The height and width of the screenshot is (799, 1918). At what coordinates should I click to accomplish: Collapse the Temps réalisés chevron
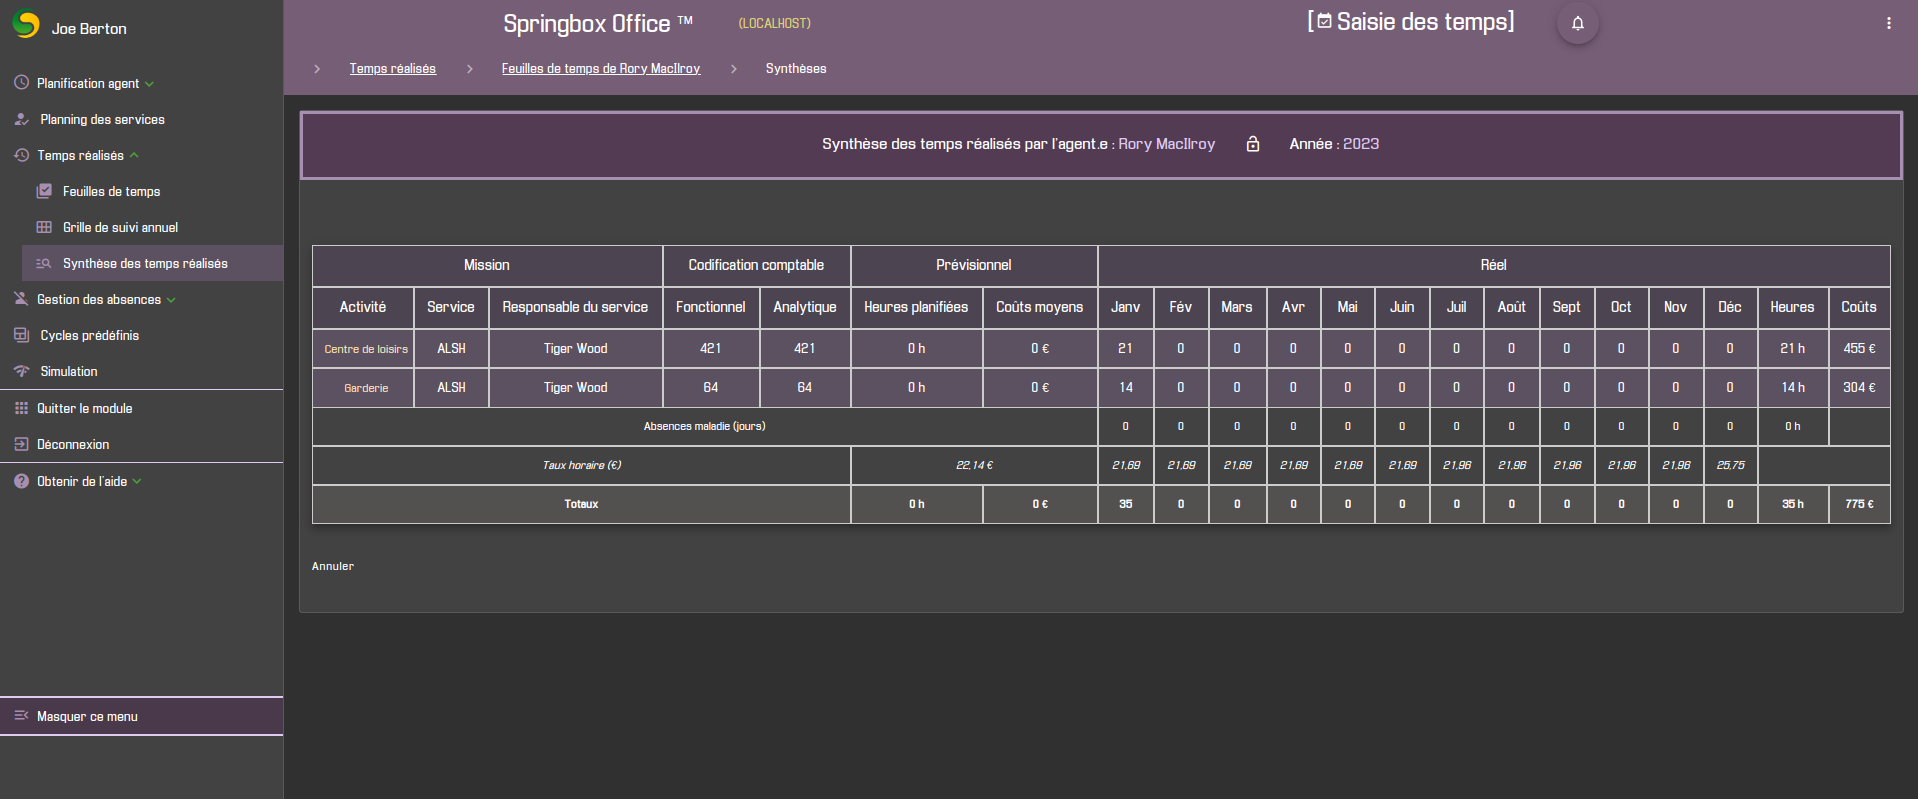(134, 155)
